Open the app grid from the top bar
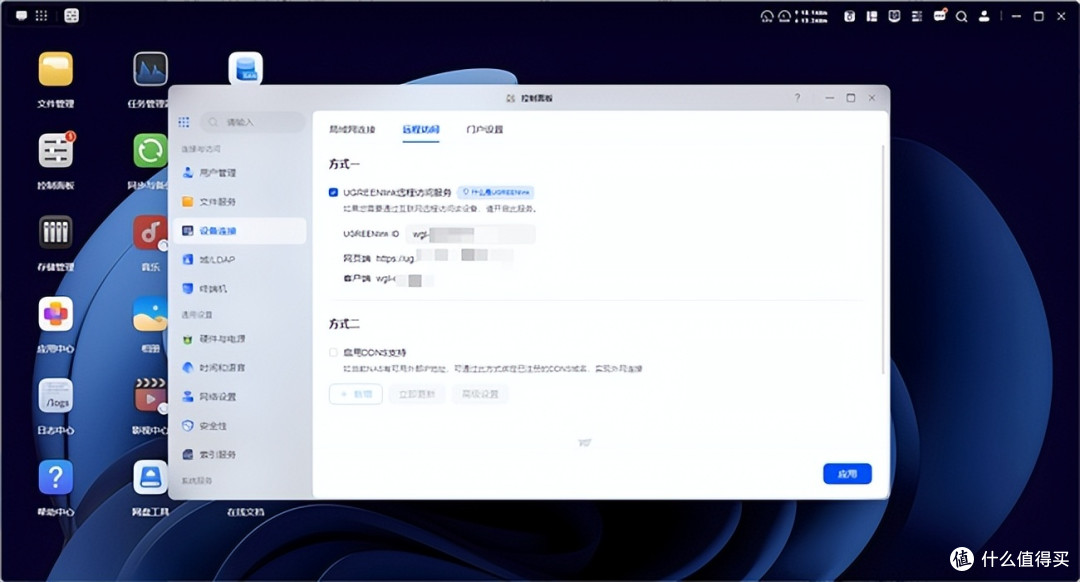The image size is (1080, 582). [41, 15]
